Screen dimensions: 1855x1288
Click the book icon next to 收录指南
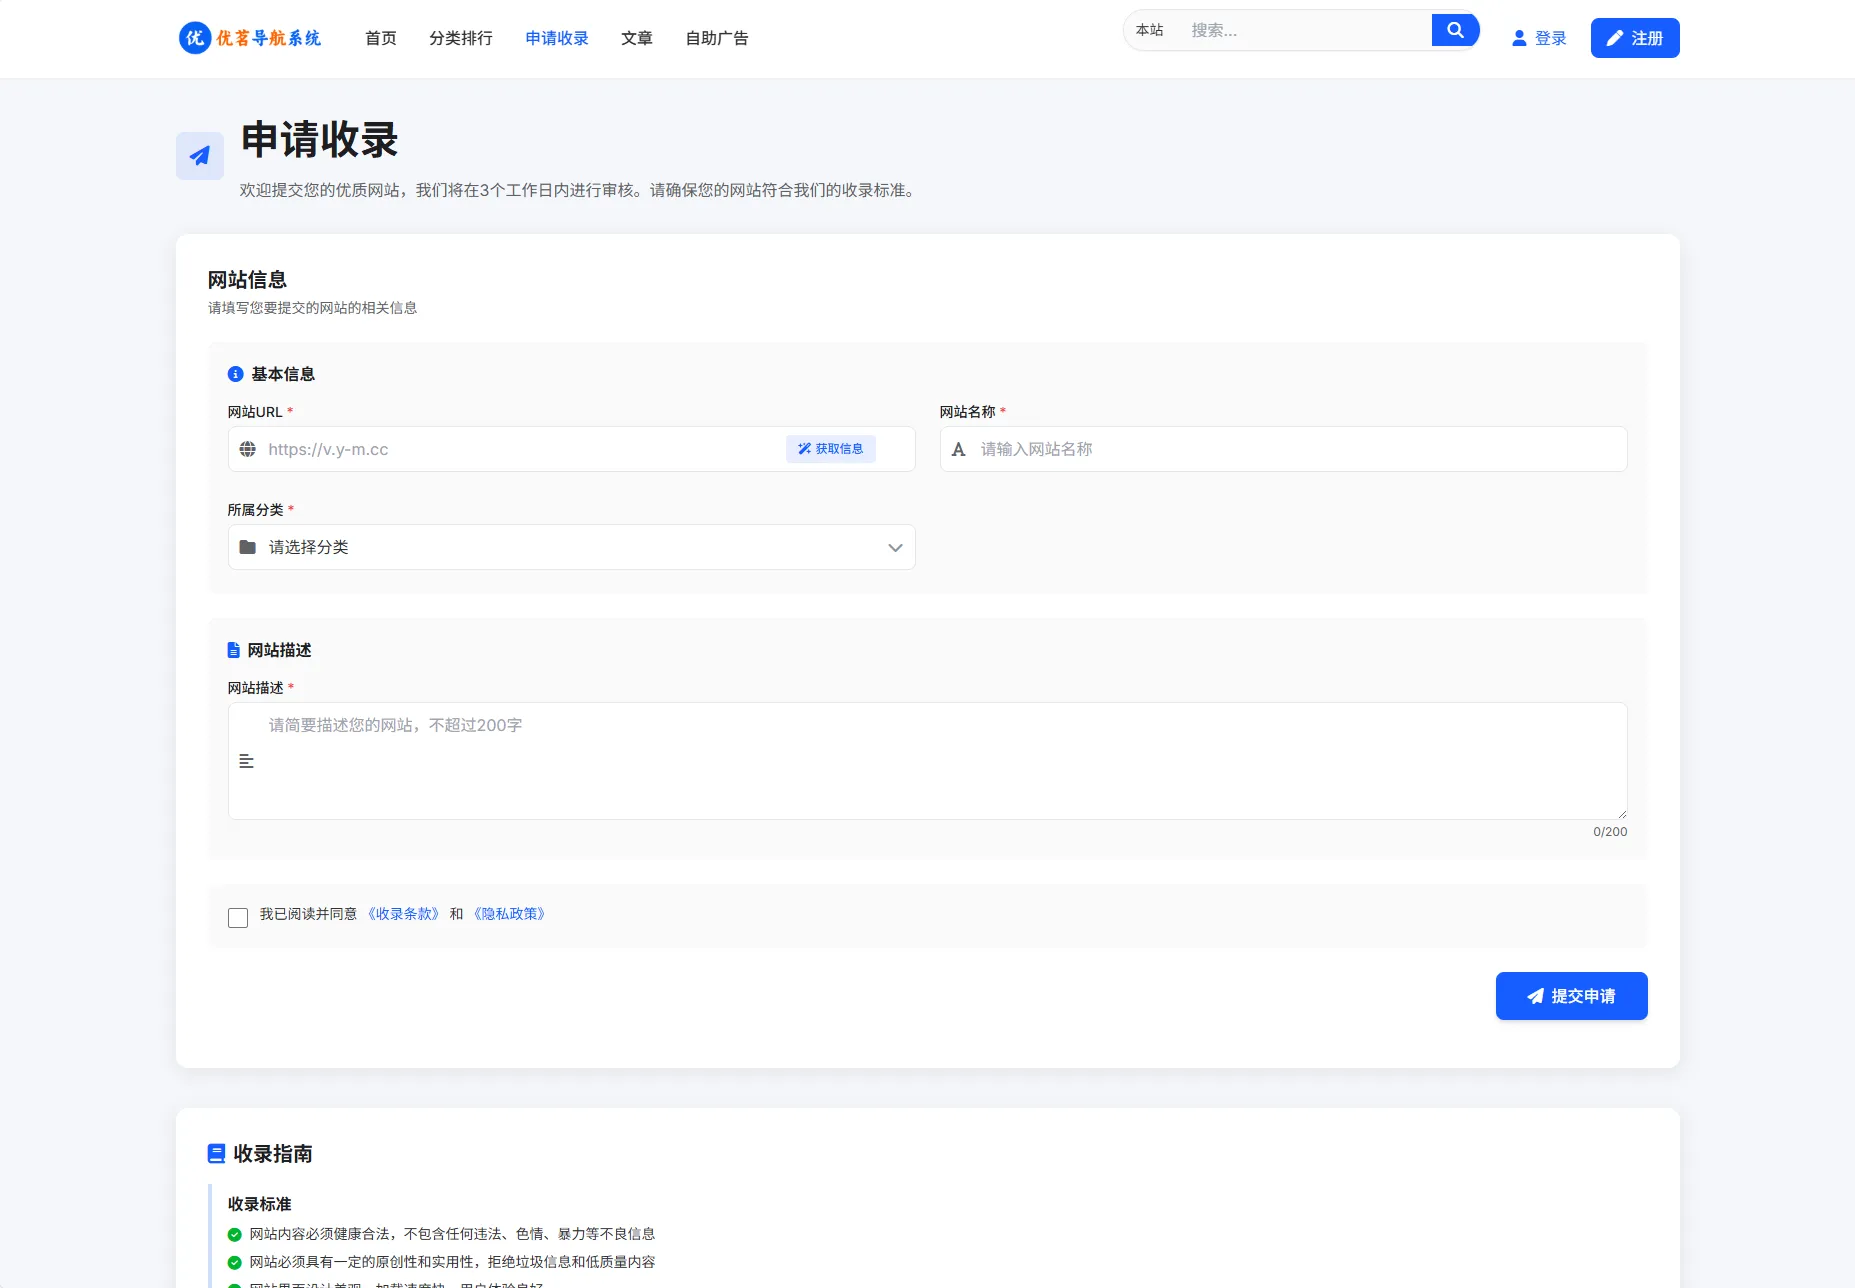pos(216,1154)
